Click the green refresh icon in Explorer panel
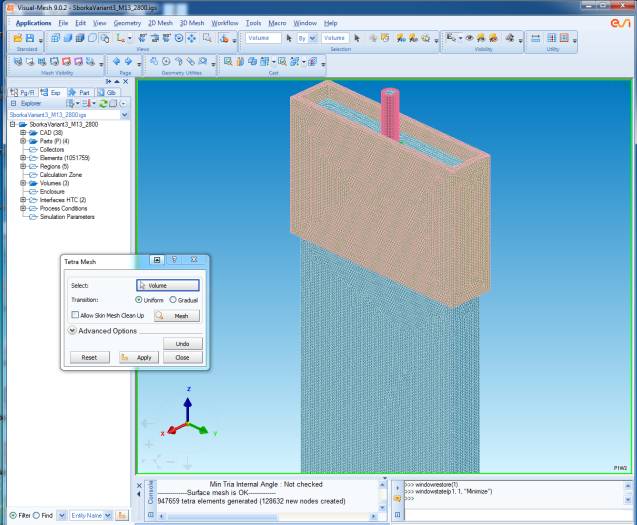Screen dimensions: 637x525 (x=101, y=103)
